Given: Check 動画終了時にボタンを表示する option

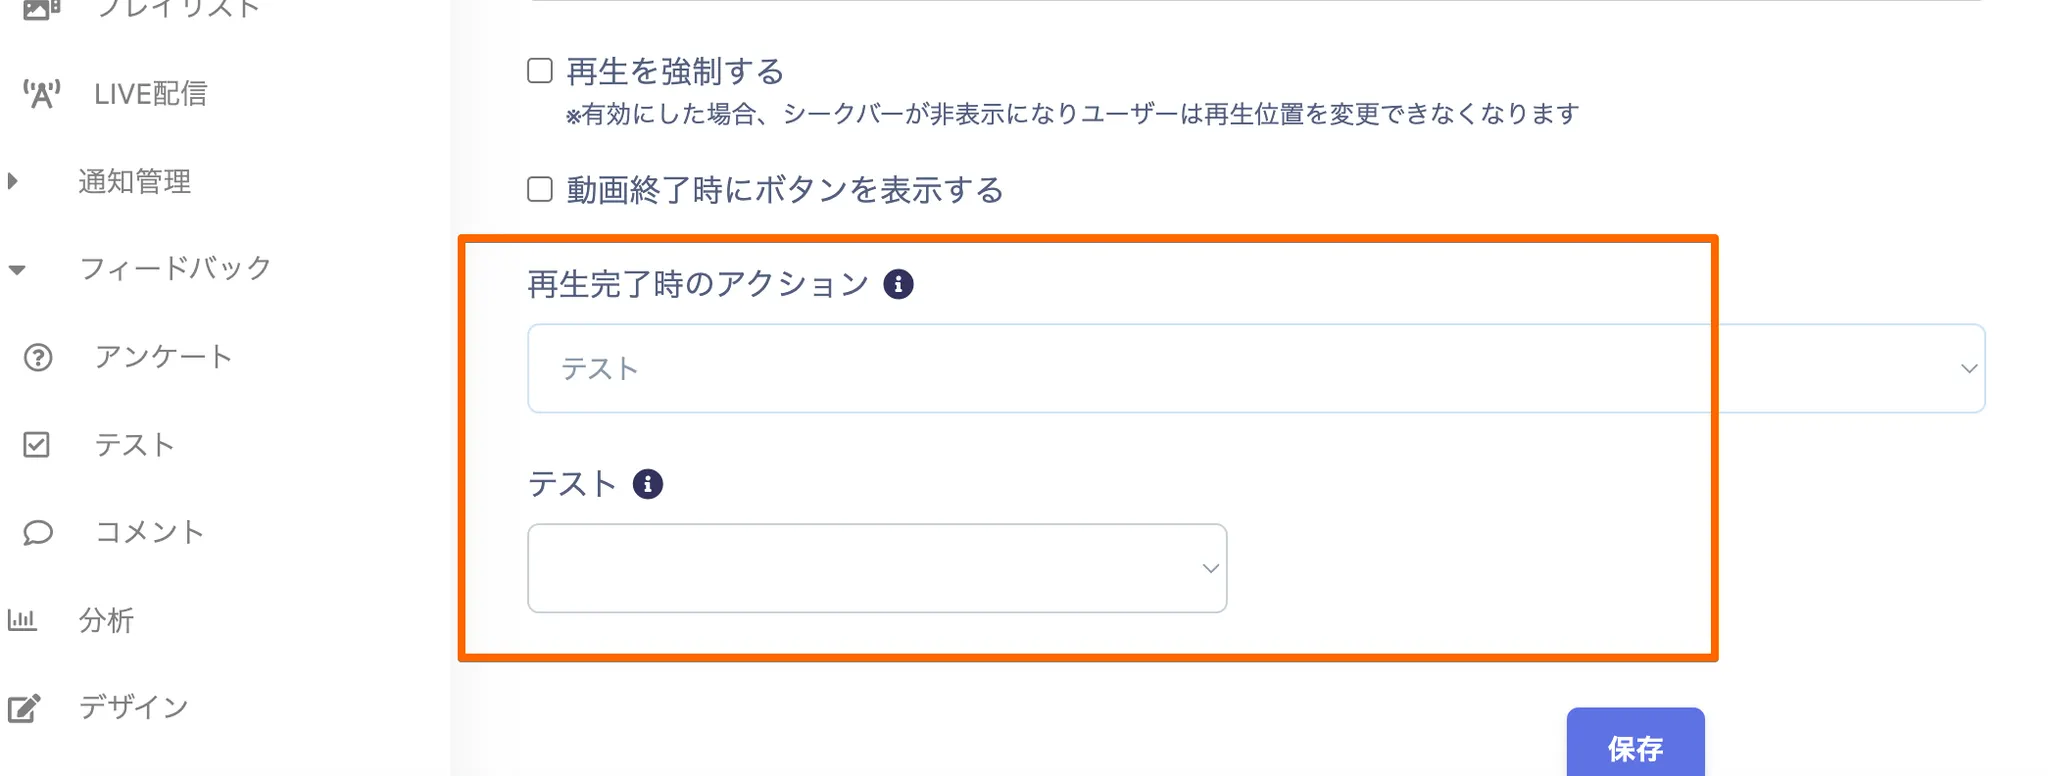Looking at the screenshot, I should point(540,189).
